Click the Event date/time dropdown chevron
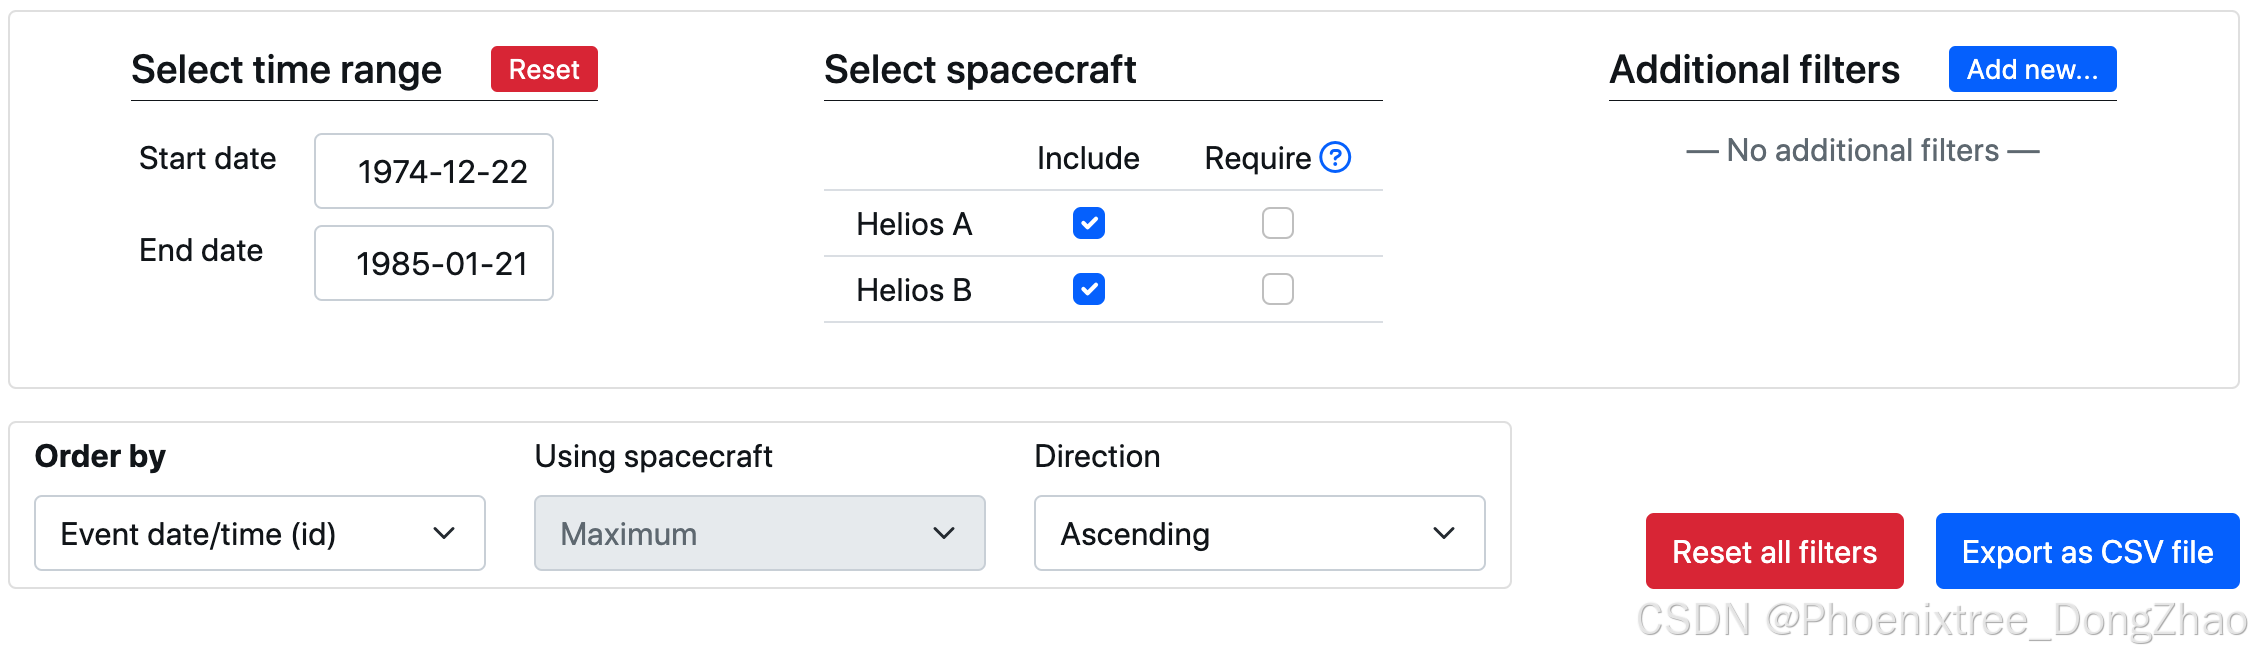 (x=444, y=534)
